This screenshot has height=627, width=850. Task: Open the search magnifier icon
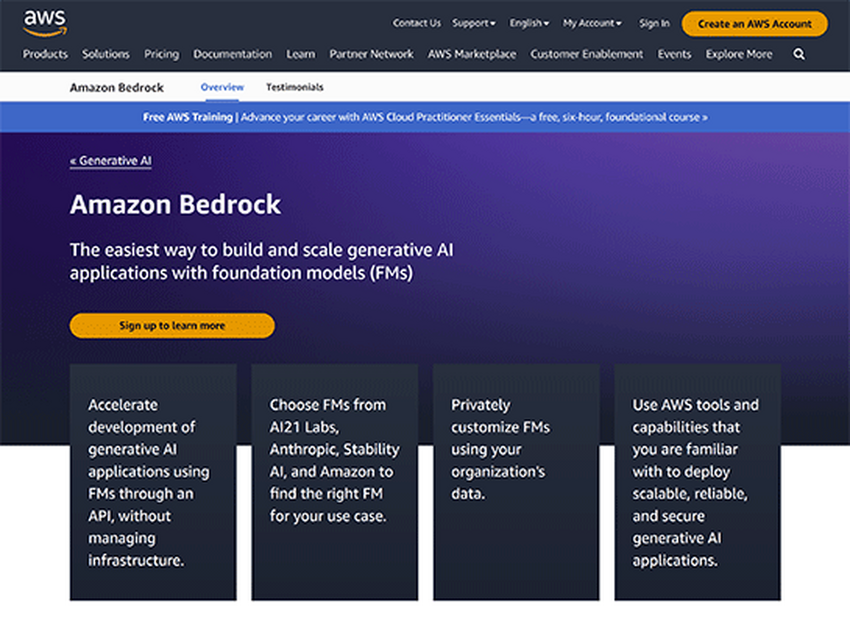tap(799, 54)
